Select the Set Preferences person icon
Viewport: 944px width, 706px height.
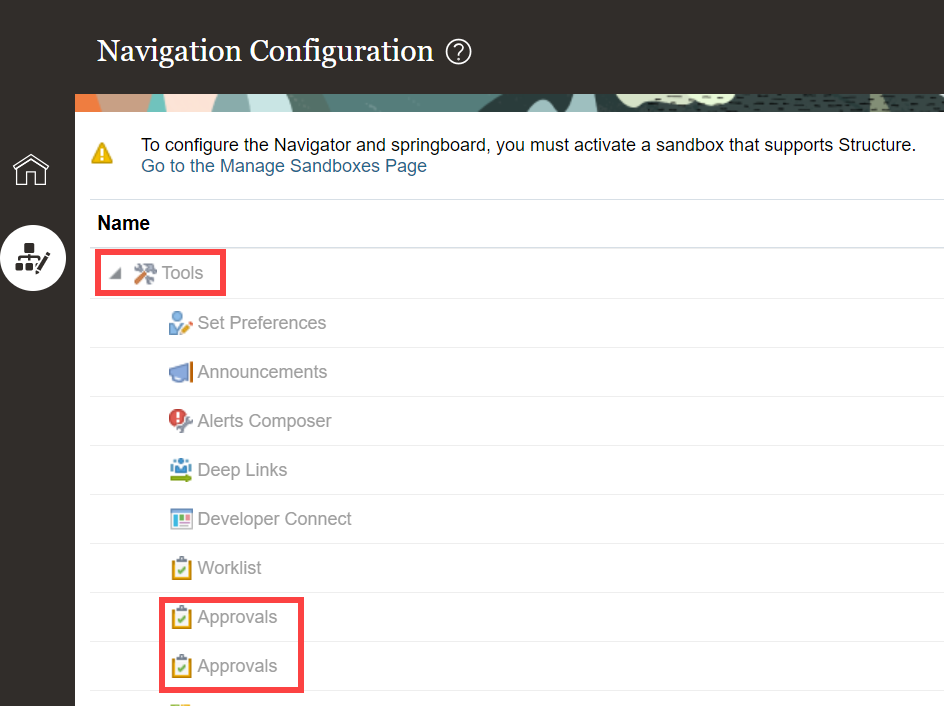pyautogui.click(x=180, y=322)
